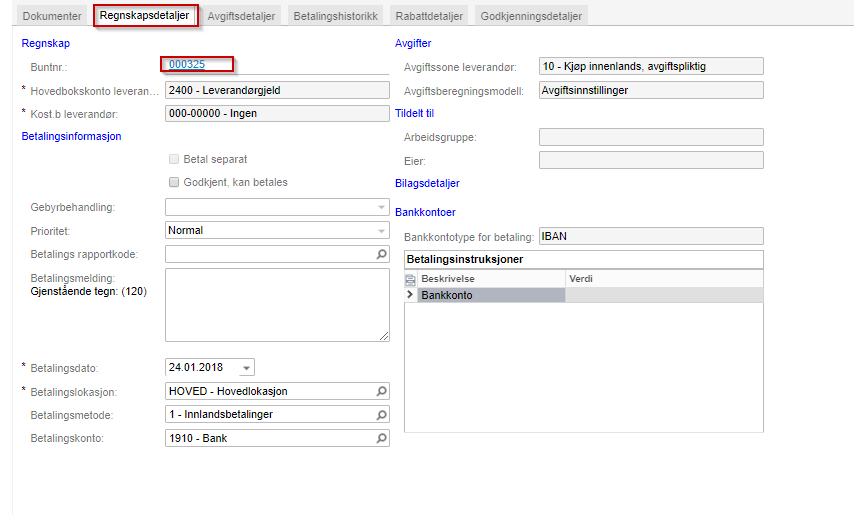The height and width of the screenshot is (515, 854).
Task: Click search icon in Betalings rapportkode field
Action: (381, 255)
